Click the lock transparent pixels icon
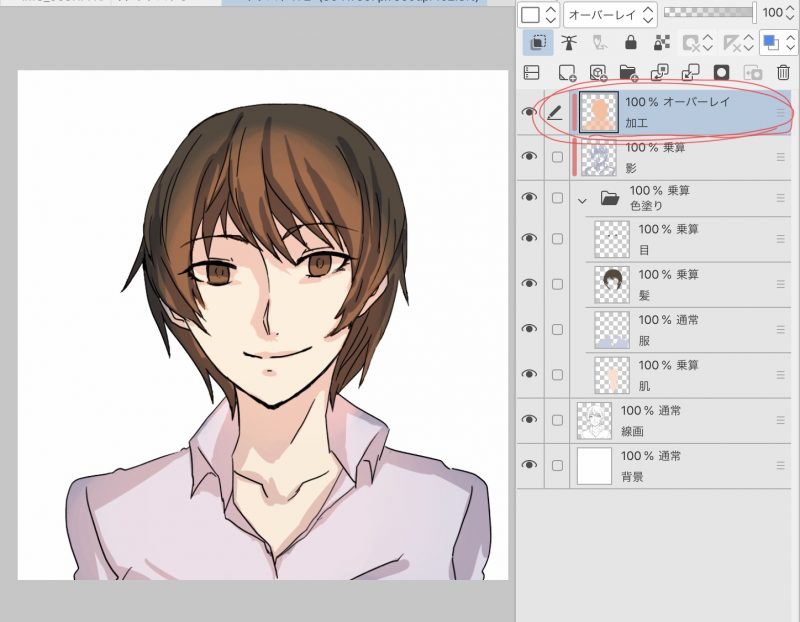800x622 pixels. pyautogui.click(x=661, y=43)
